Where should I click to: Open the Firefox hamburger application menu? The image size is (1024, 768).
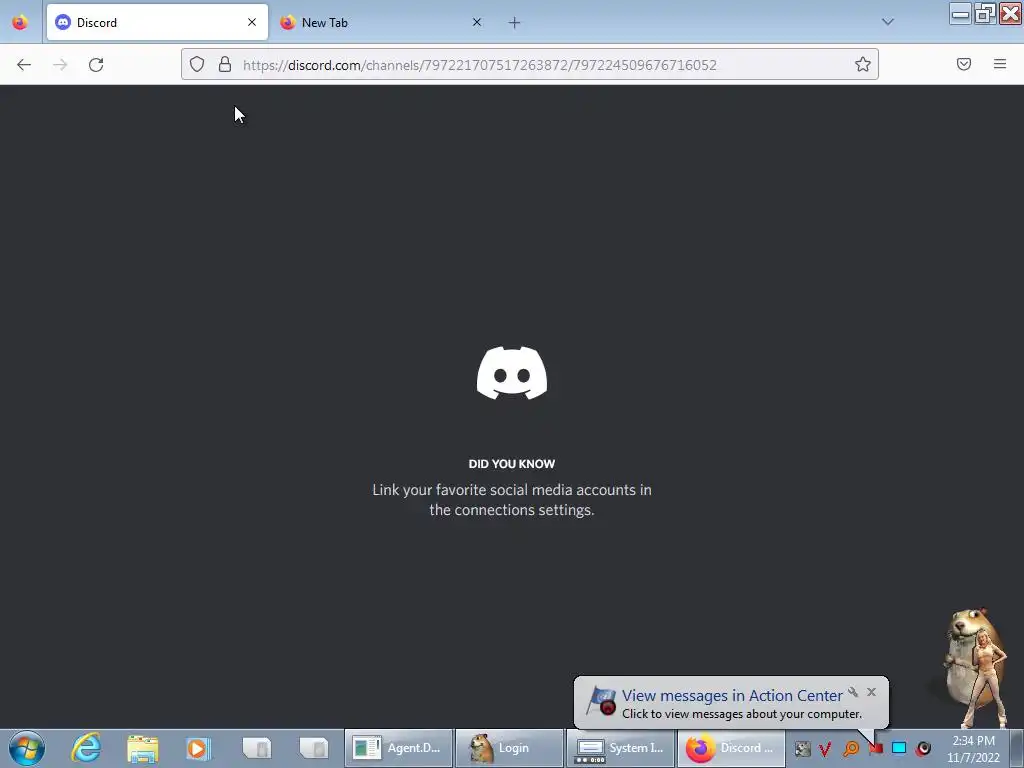coord(1000,64)
